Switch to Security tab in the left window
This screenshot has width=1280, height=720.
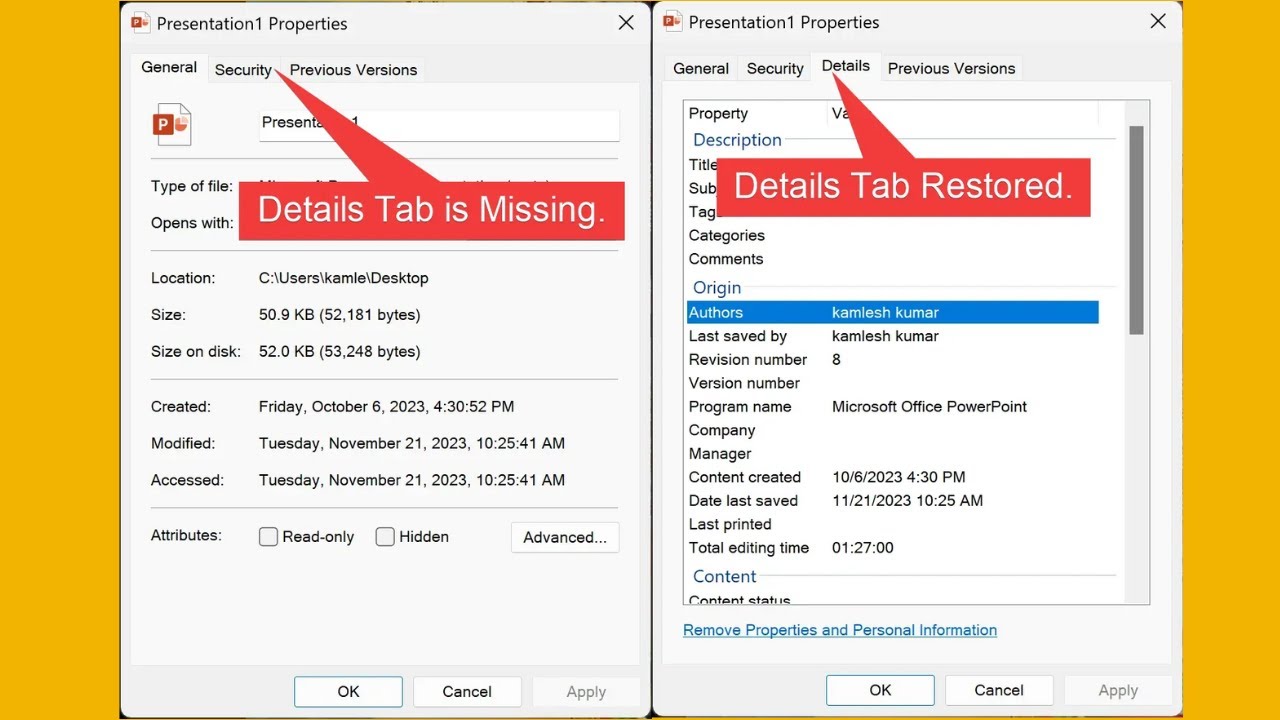coord(243,70)
